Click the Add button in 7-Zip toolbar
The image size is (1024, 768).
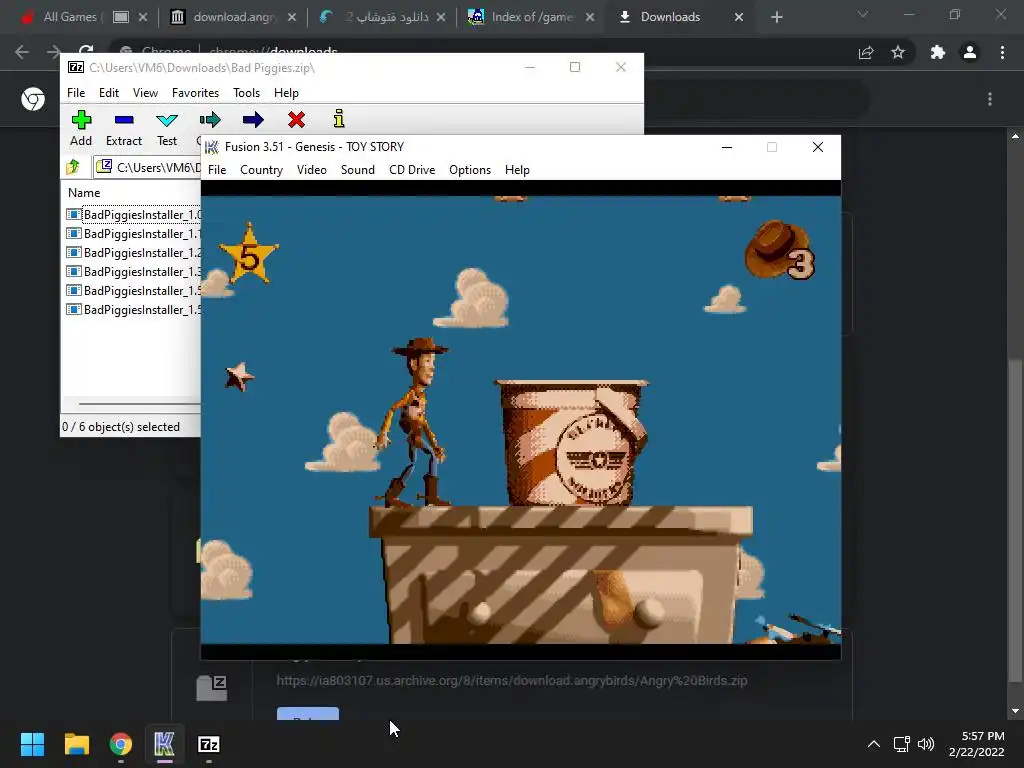pos(81,128)
